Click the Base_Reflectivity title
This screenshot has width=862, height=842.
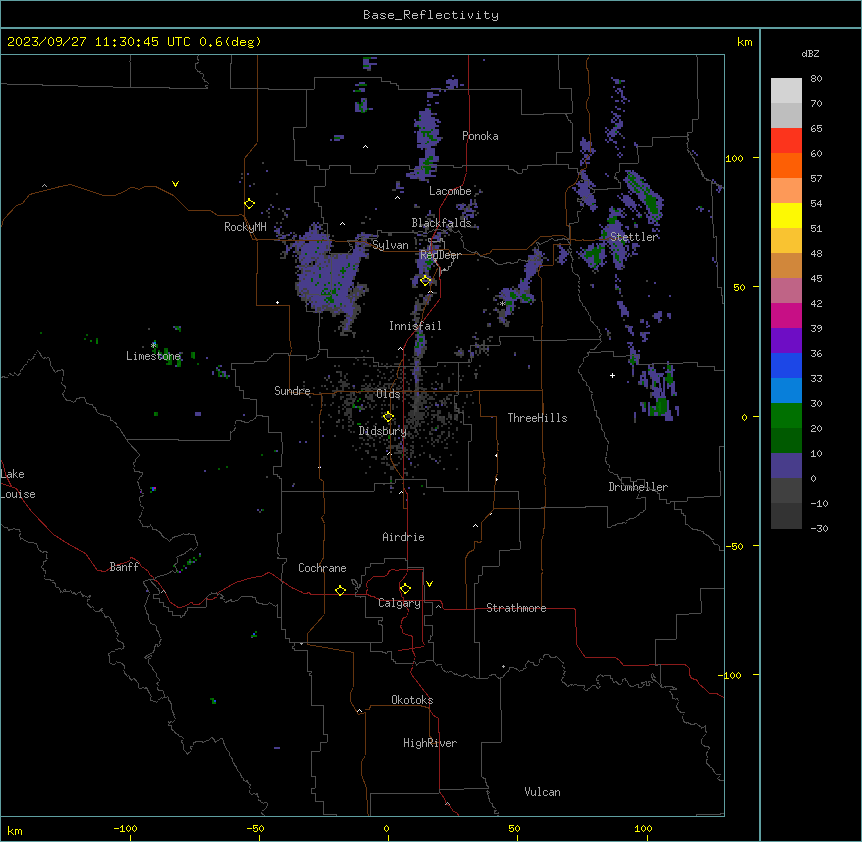431,15
